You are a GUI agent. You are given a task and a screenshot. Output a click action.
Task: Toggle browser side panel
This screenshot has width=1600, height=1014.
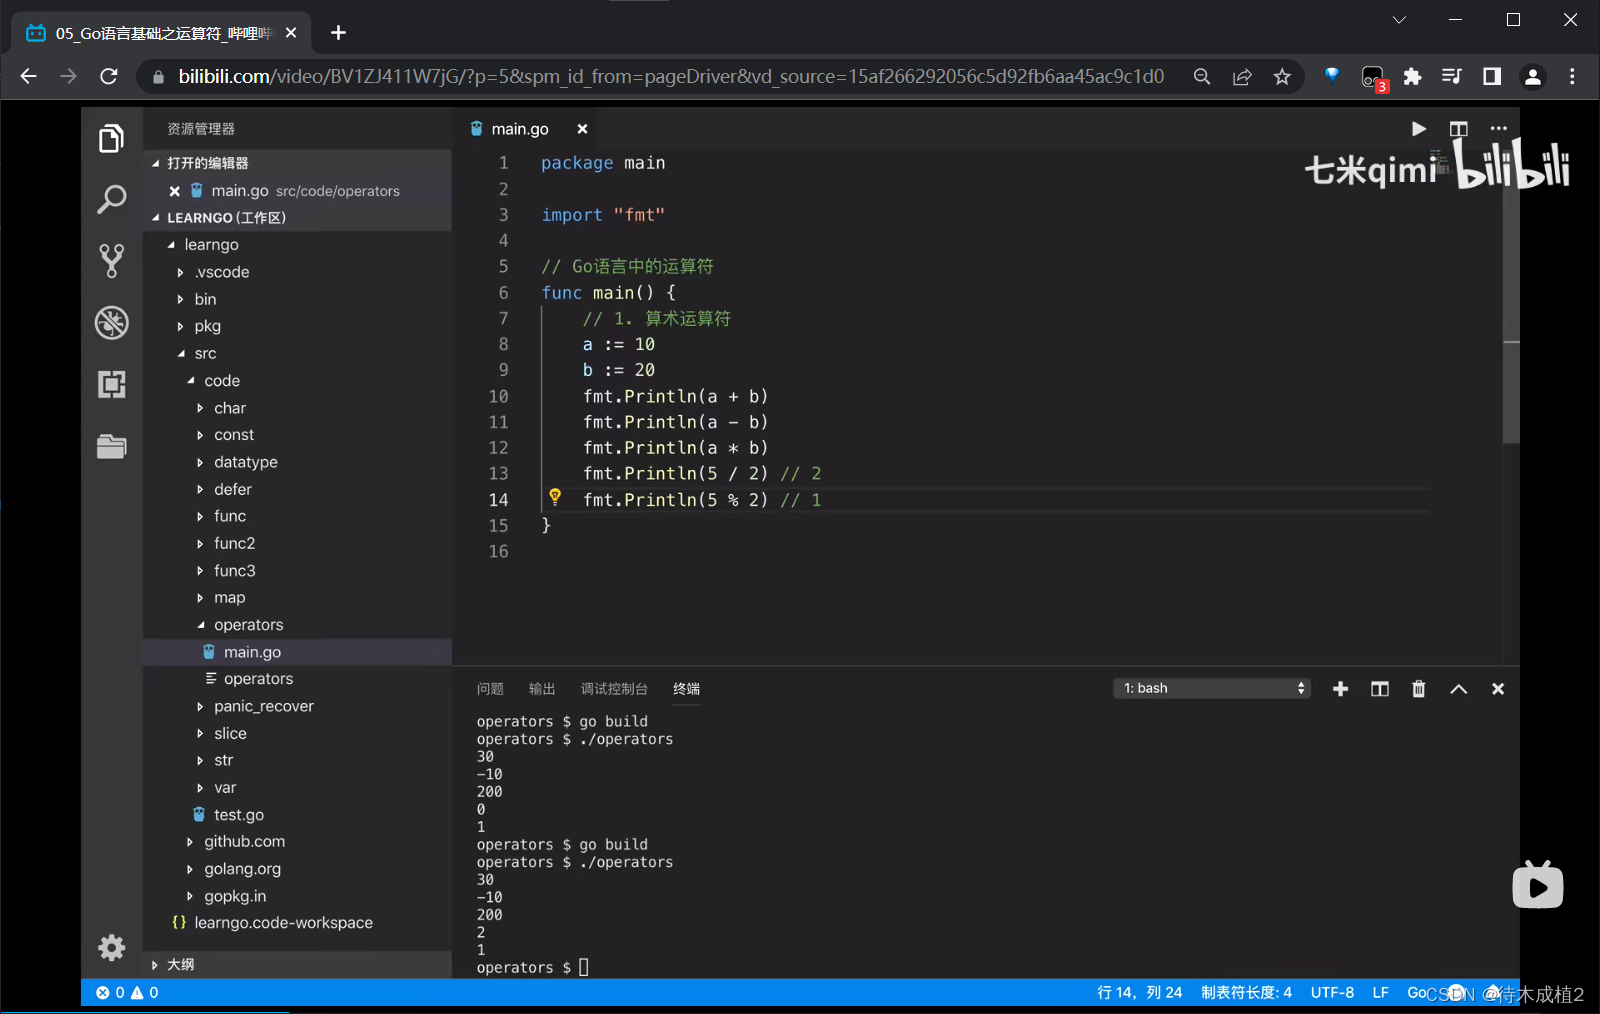pos(1492,77)
